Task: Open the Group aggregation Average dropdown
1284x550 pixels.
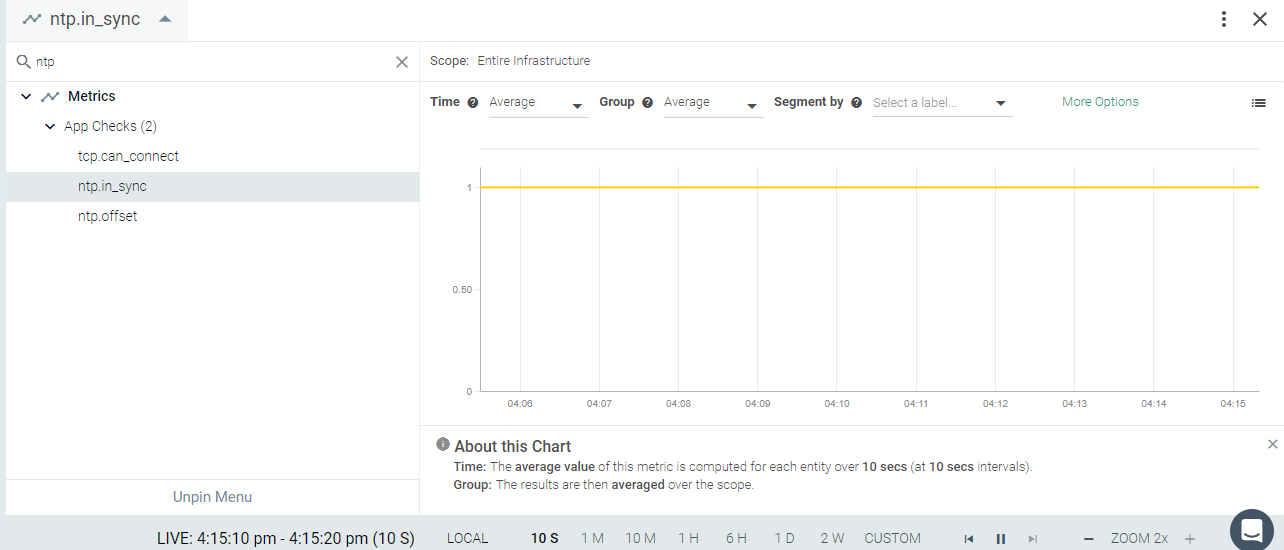Action: (713, 103)
